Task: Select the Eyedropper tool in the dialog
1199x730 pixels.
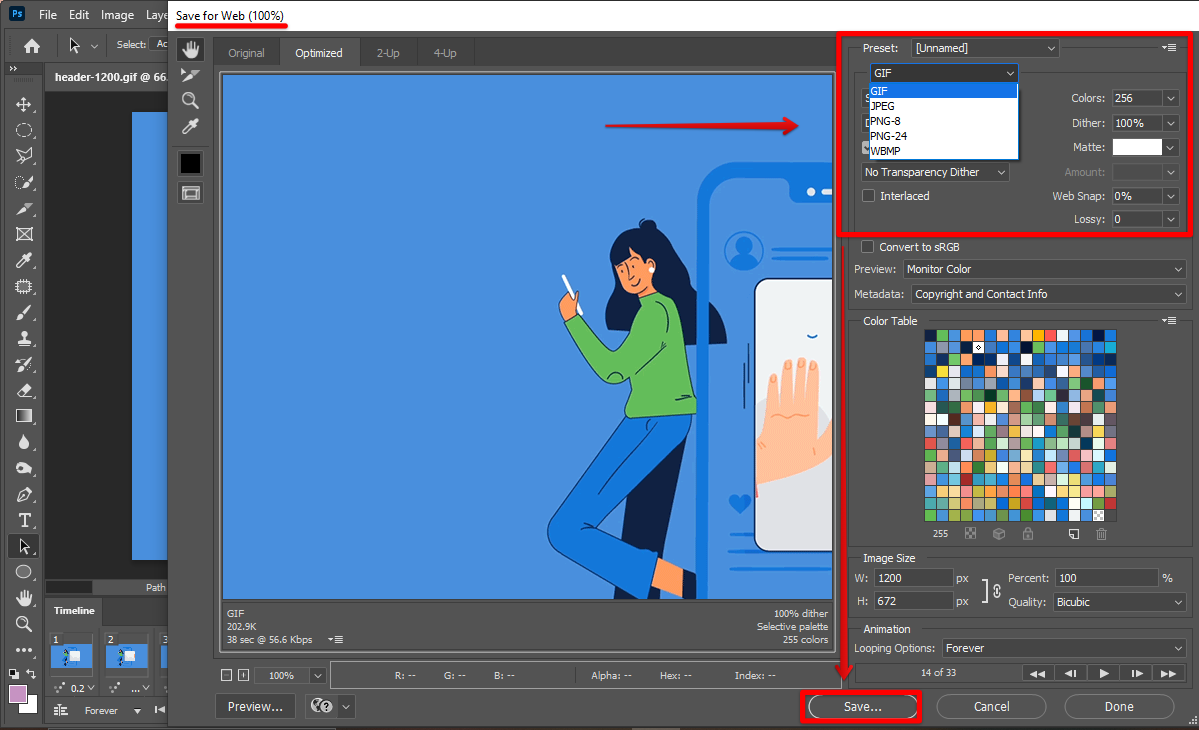Action: pos(190,126)
